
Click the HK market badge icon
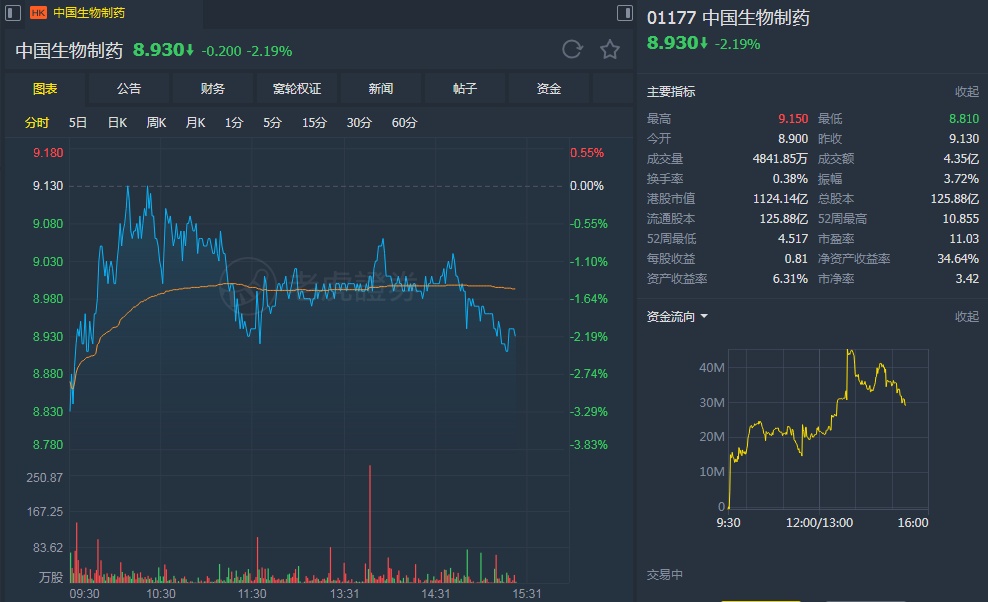[39, 13]
